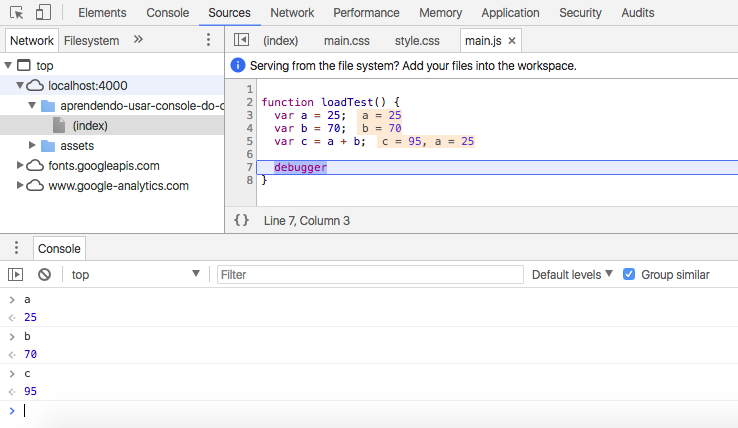Select the (index) file in the tree
Image resolution: width=738 pixels, height=428 pixels.
pos(90,126)
